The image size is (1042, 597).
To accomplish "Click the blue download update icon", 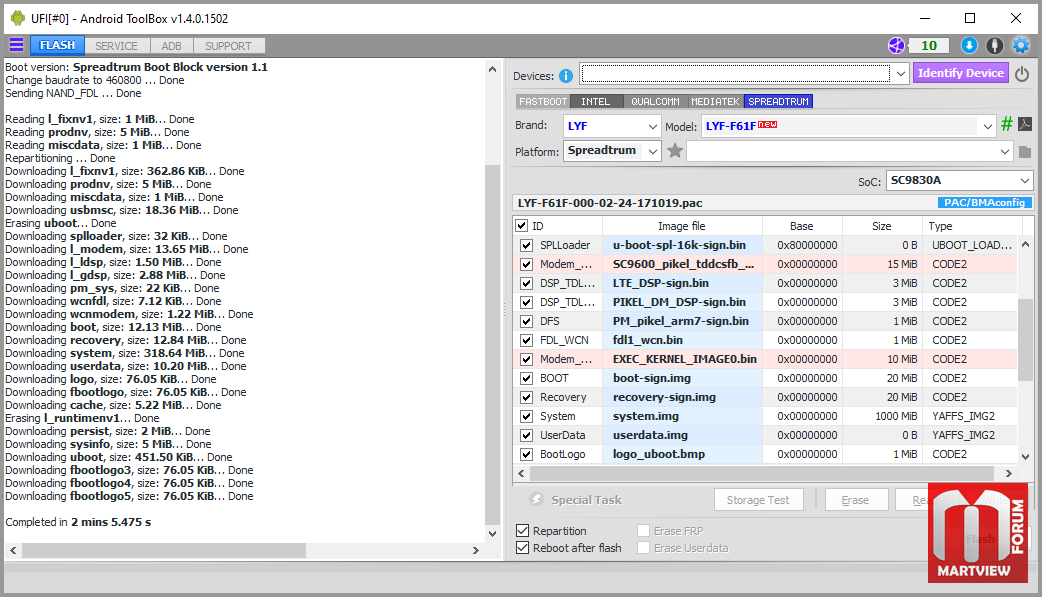I will tap(969, 45).
